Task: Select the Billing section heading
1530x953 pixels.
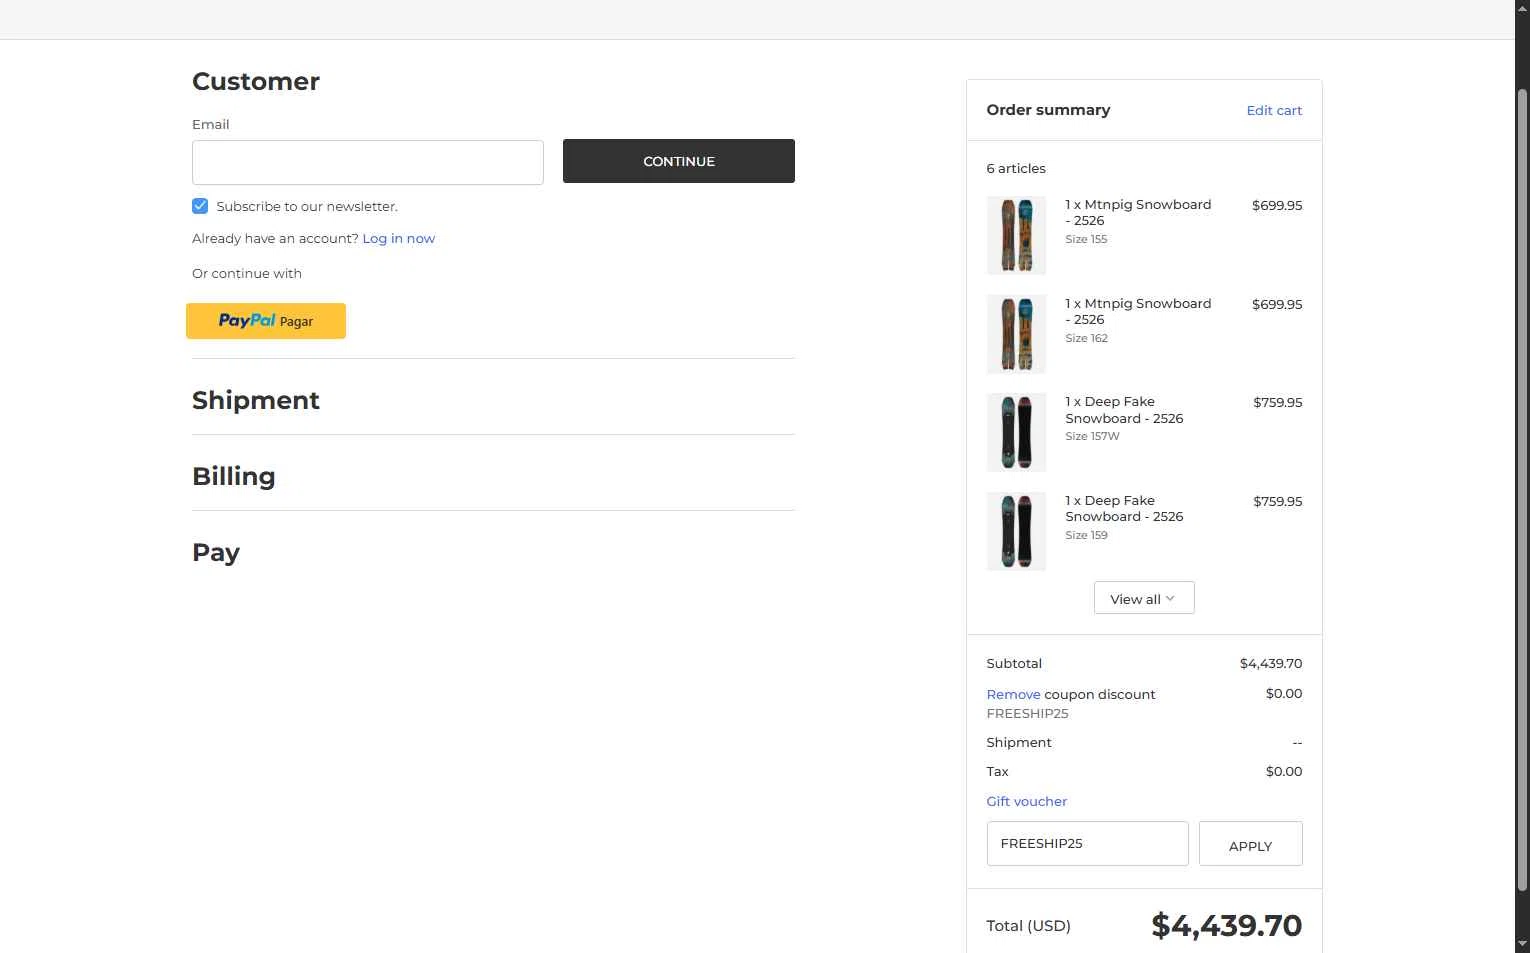Action: point(233,476)
